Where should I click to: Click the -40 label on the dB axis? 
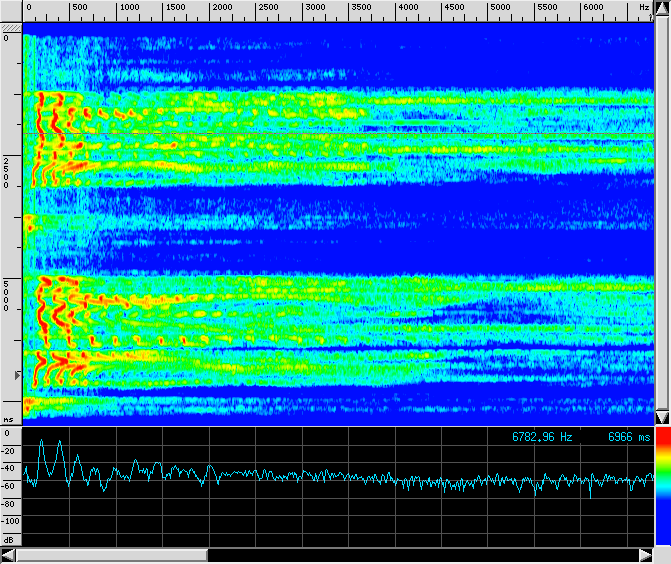pyautogui.click(x=9, y=469)
